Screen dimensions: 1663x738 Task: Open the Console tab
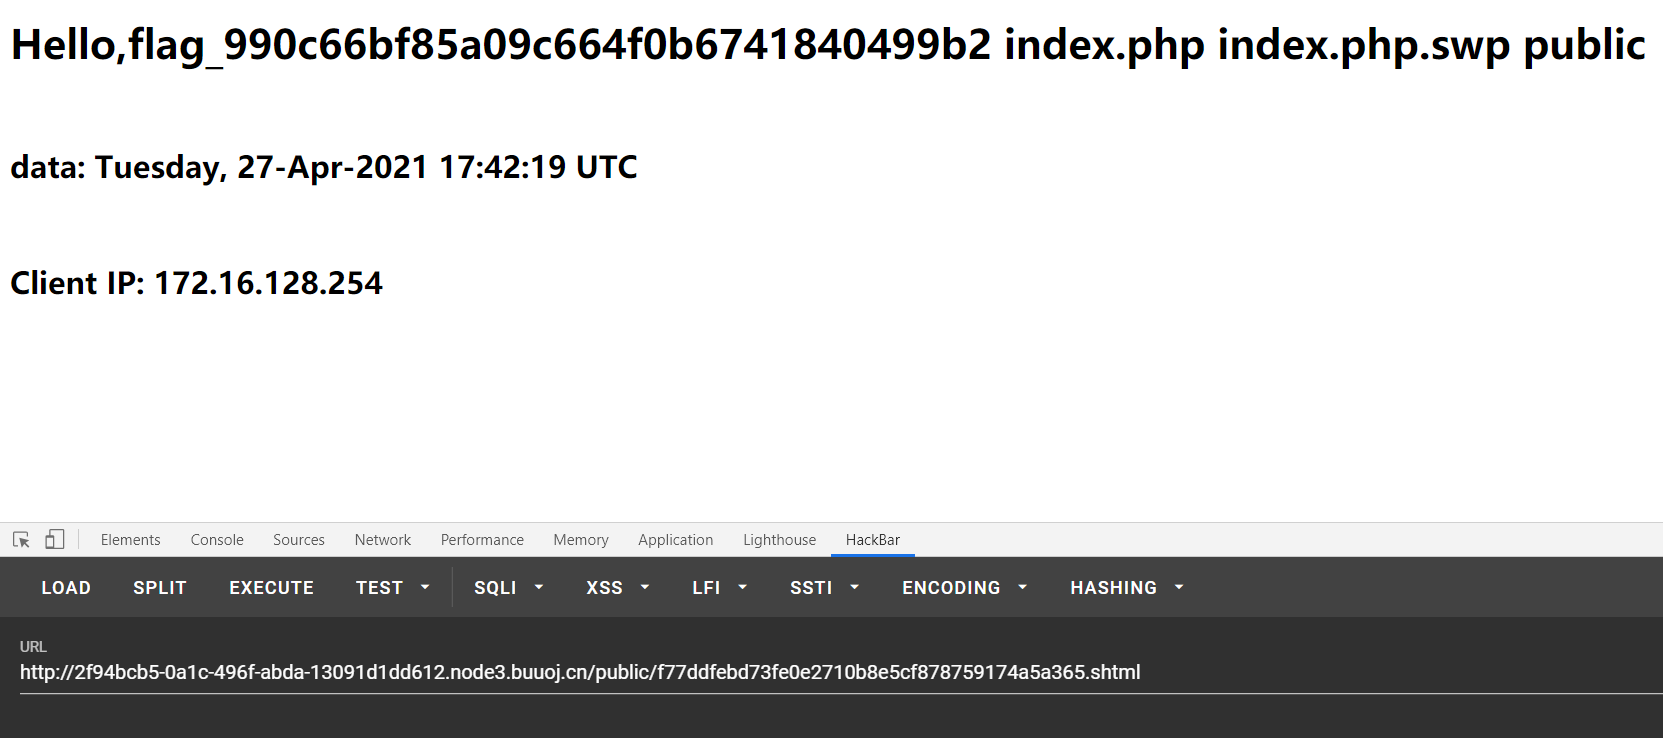click(x=216, y=539)
